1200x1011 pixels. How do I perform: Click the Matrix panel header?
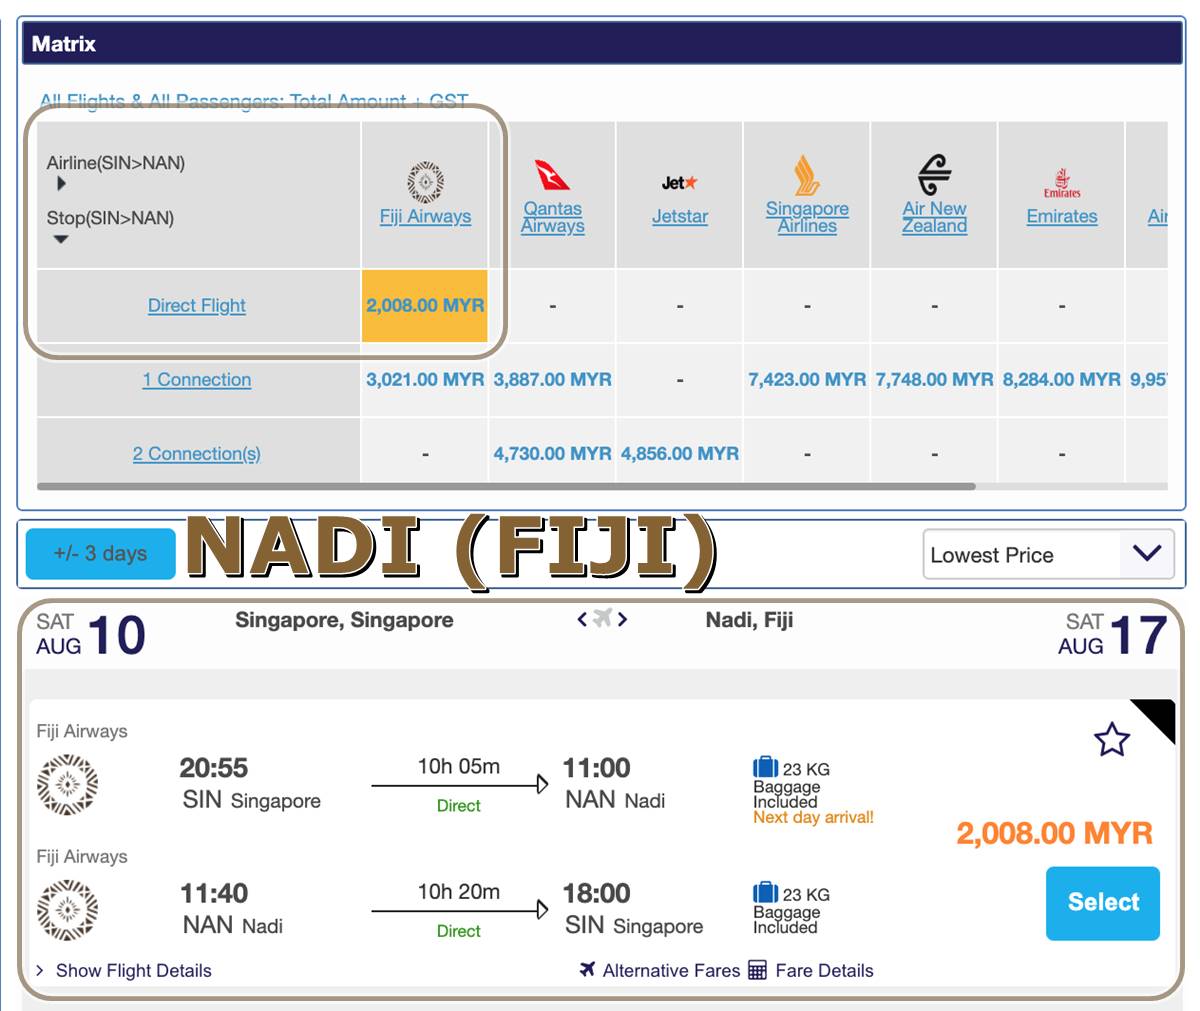[600, 44]
